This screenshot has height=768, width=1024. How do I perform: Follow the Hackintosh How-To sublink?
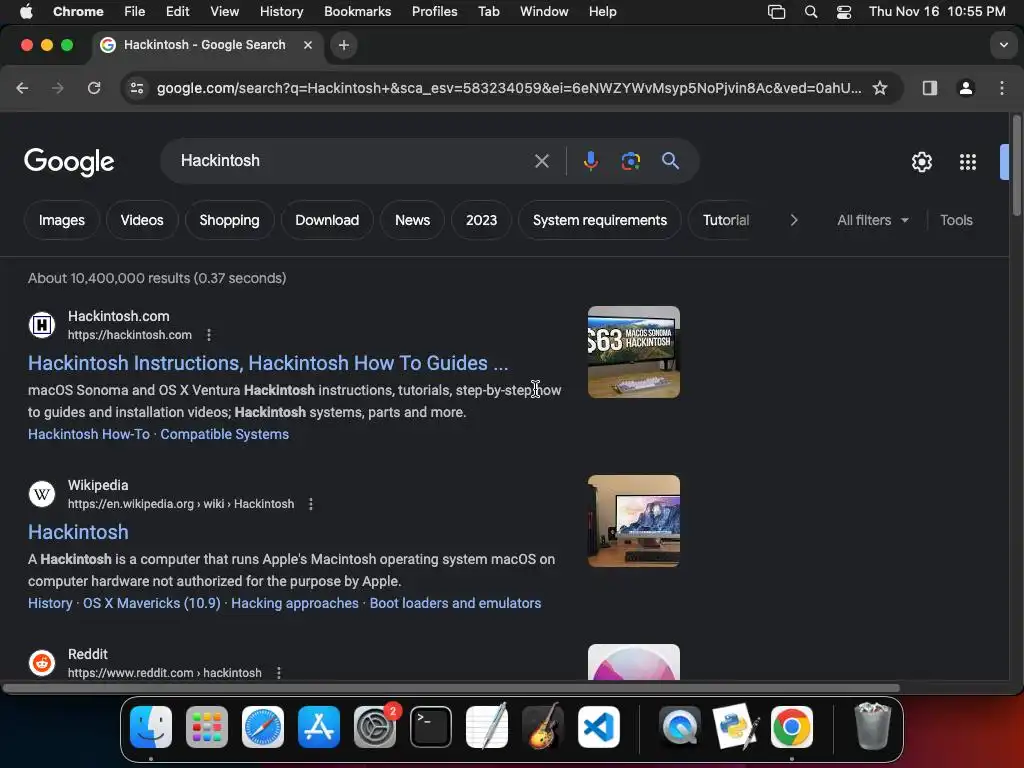tap(89, 434)
